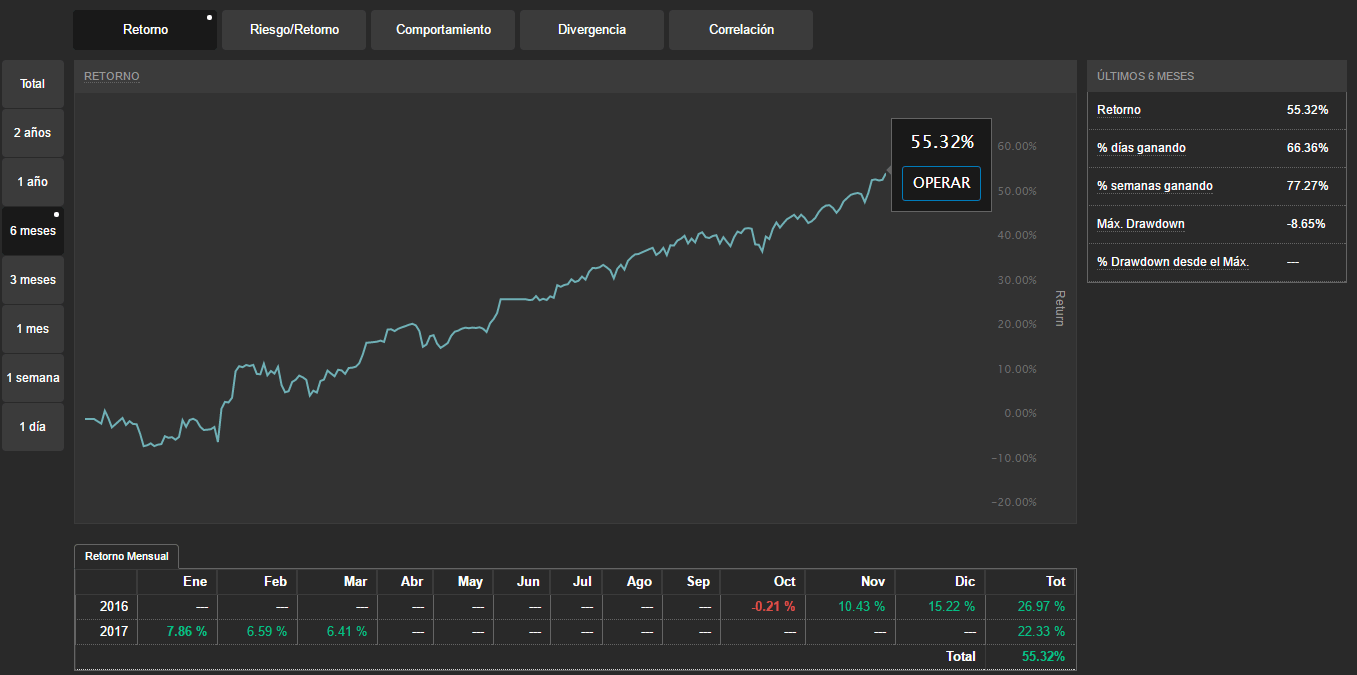
Task: Open the Correlación tab
Action: tap(741, 30)
